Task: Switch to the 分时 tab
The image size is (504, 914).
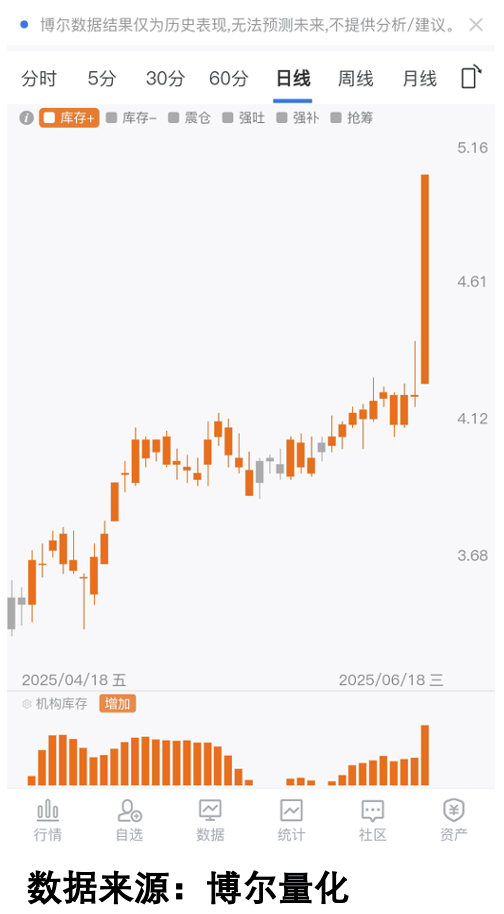Action: [39, 78]
